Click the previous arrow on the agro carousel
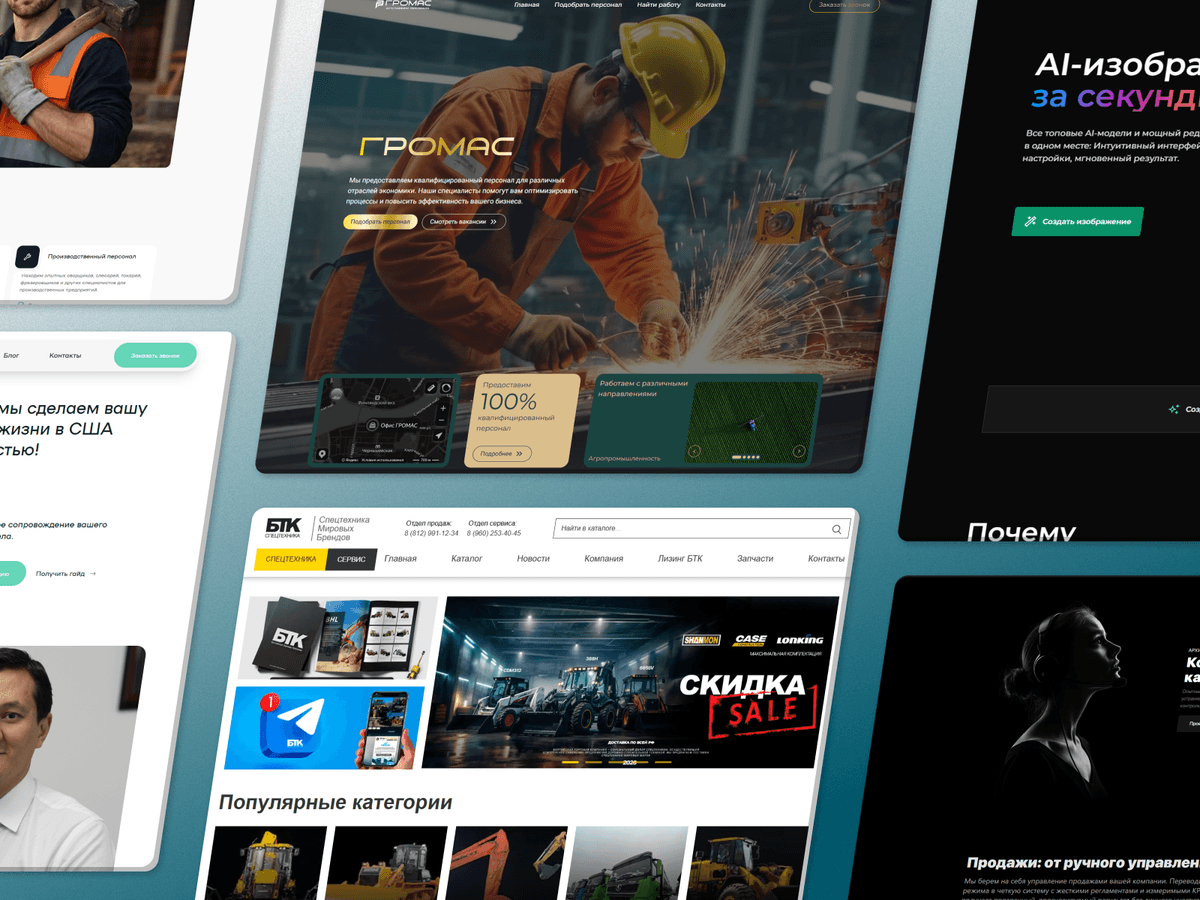 point(694,452)
